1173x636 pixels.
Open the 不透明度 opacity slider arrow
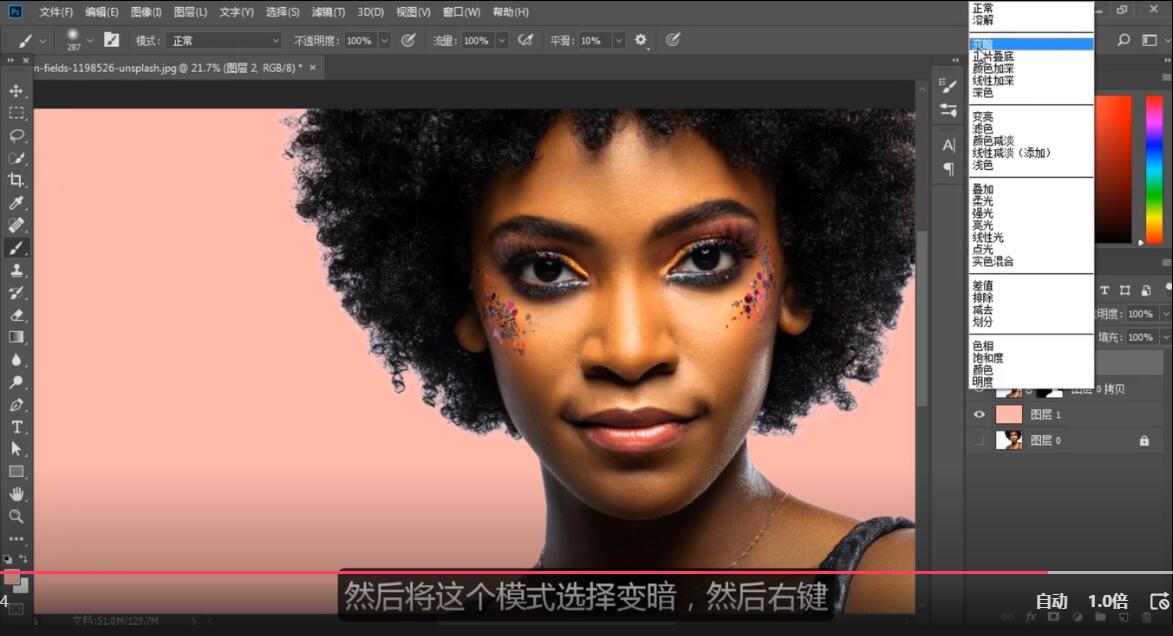pos(385,40)
